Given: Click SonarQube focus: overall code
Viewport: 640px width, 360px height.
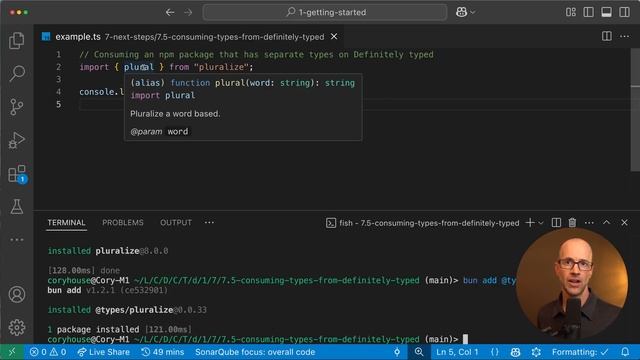Looking at the screenshot, I should [255, 352].
